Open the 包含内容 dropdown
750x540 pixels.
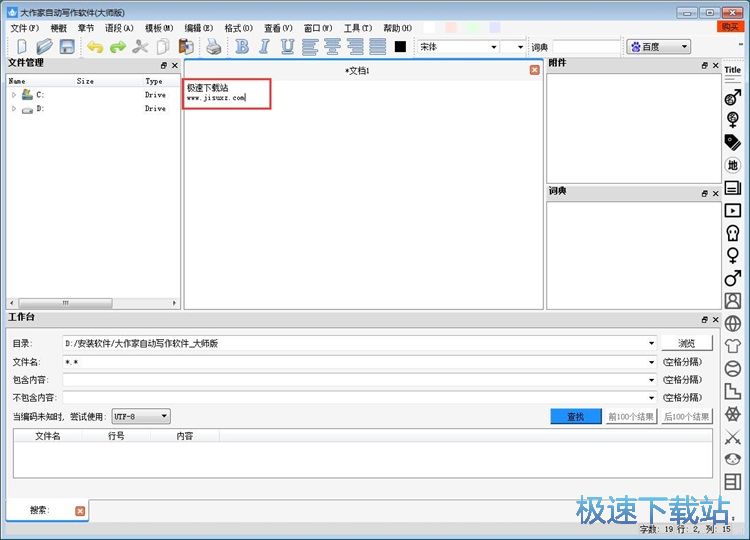point(651,380)
